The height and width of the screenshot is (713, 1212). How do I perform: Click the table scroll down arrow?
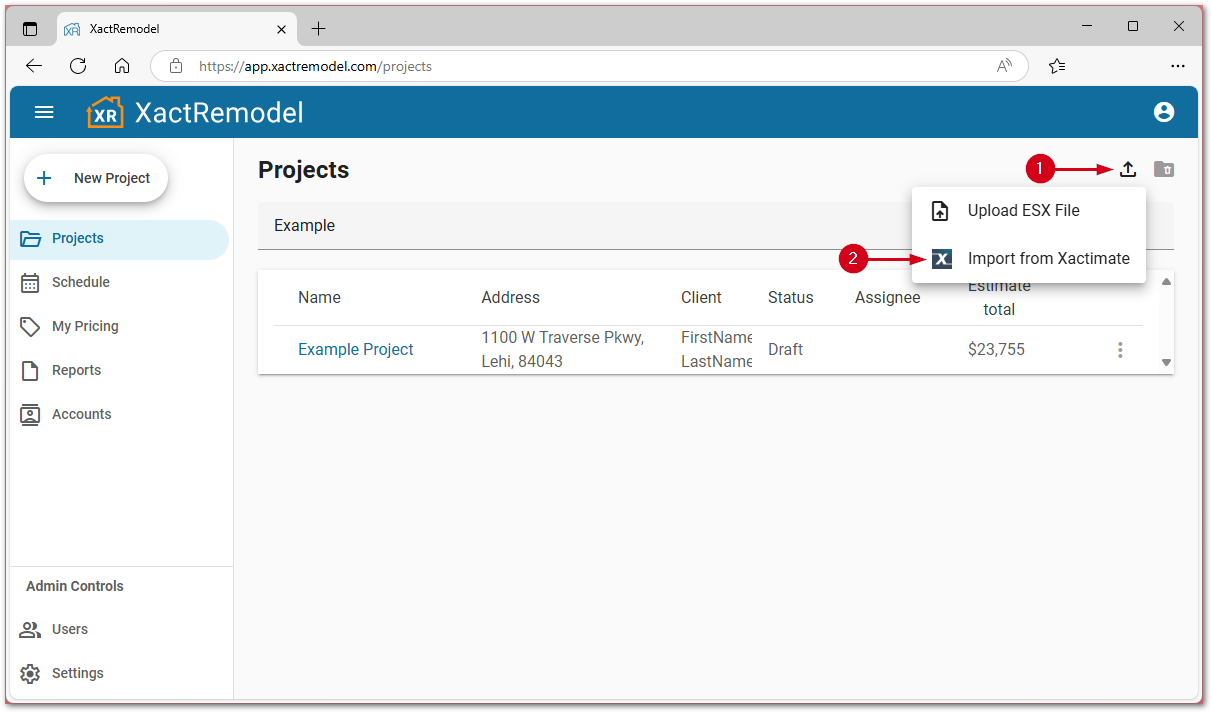(x=1166, y=362)
